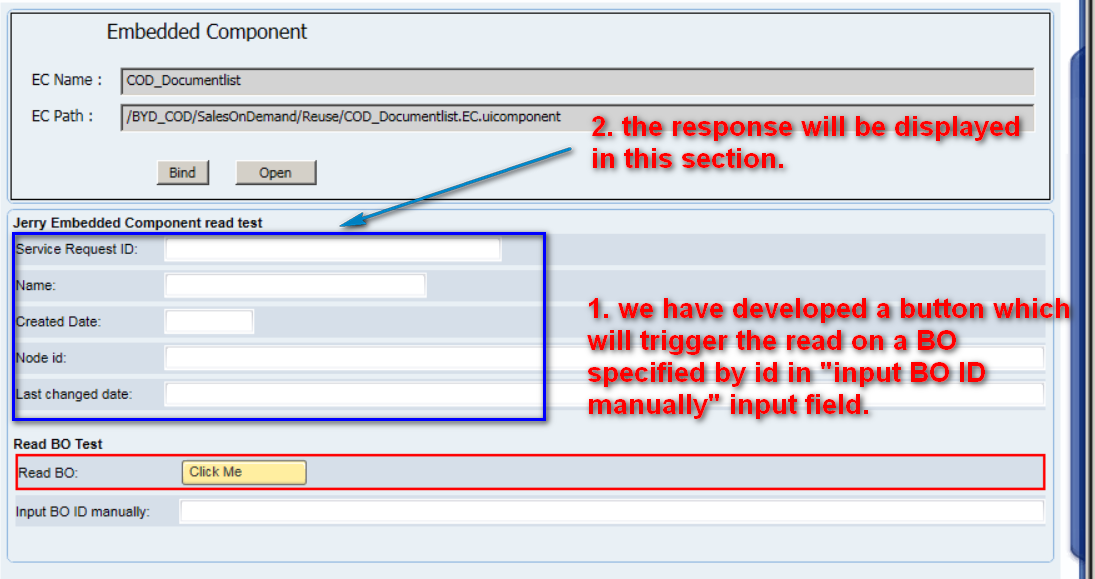This screenshot has height=579, width=1095.
Task: Click the Created Date: label
Action: (58, 322)
